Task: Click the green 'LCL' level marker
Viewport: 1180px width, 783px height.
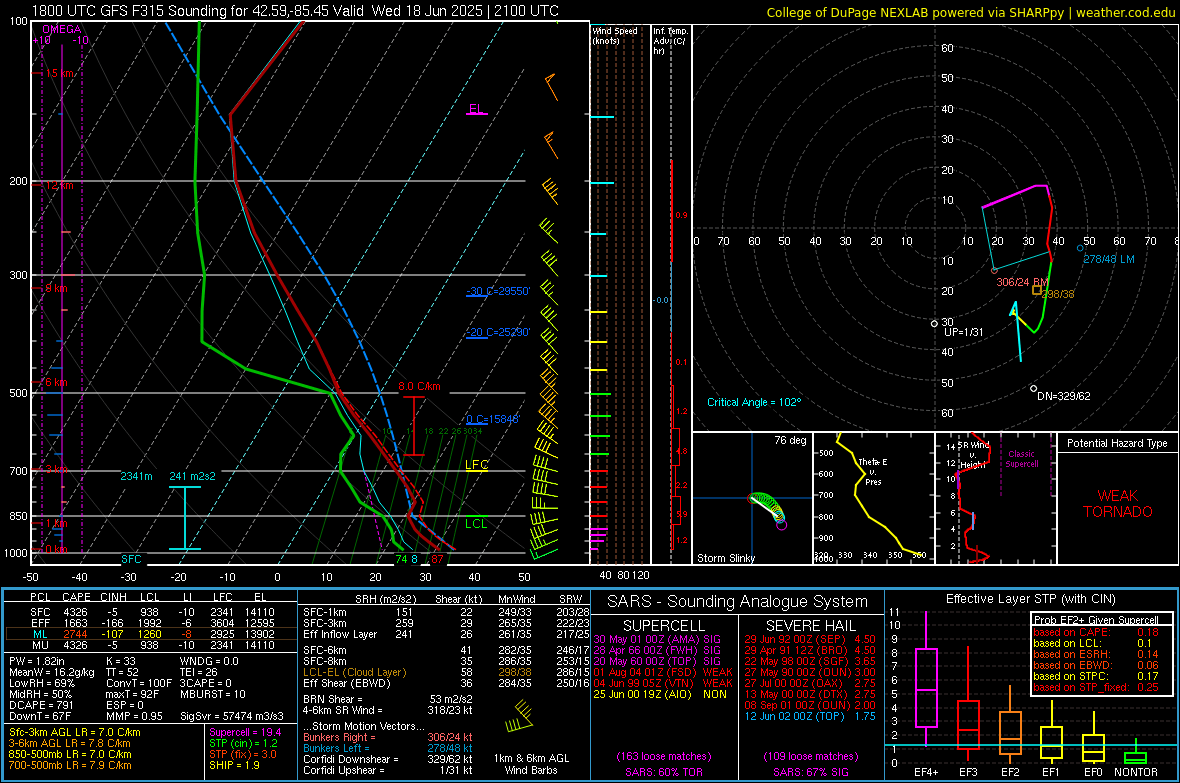Action: (476, 523)
